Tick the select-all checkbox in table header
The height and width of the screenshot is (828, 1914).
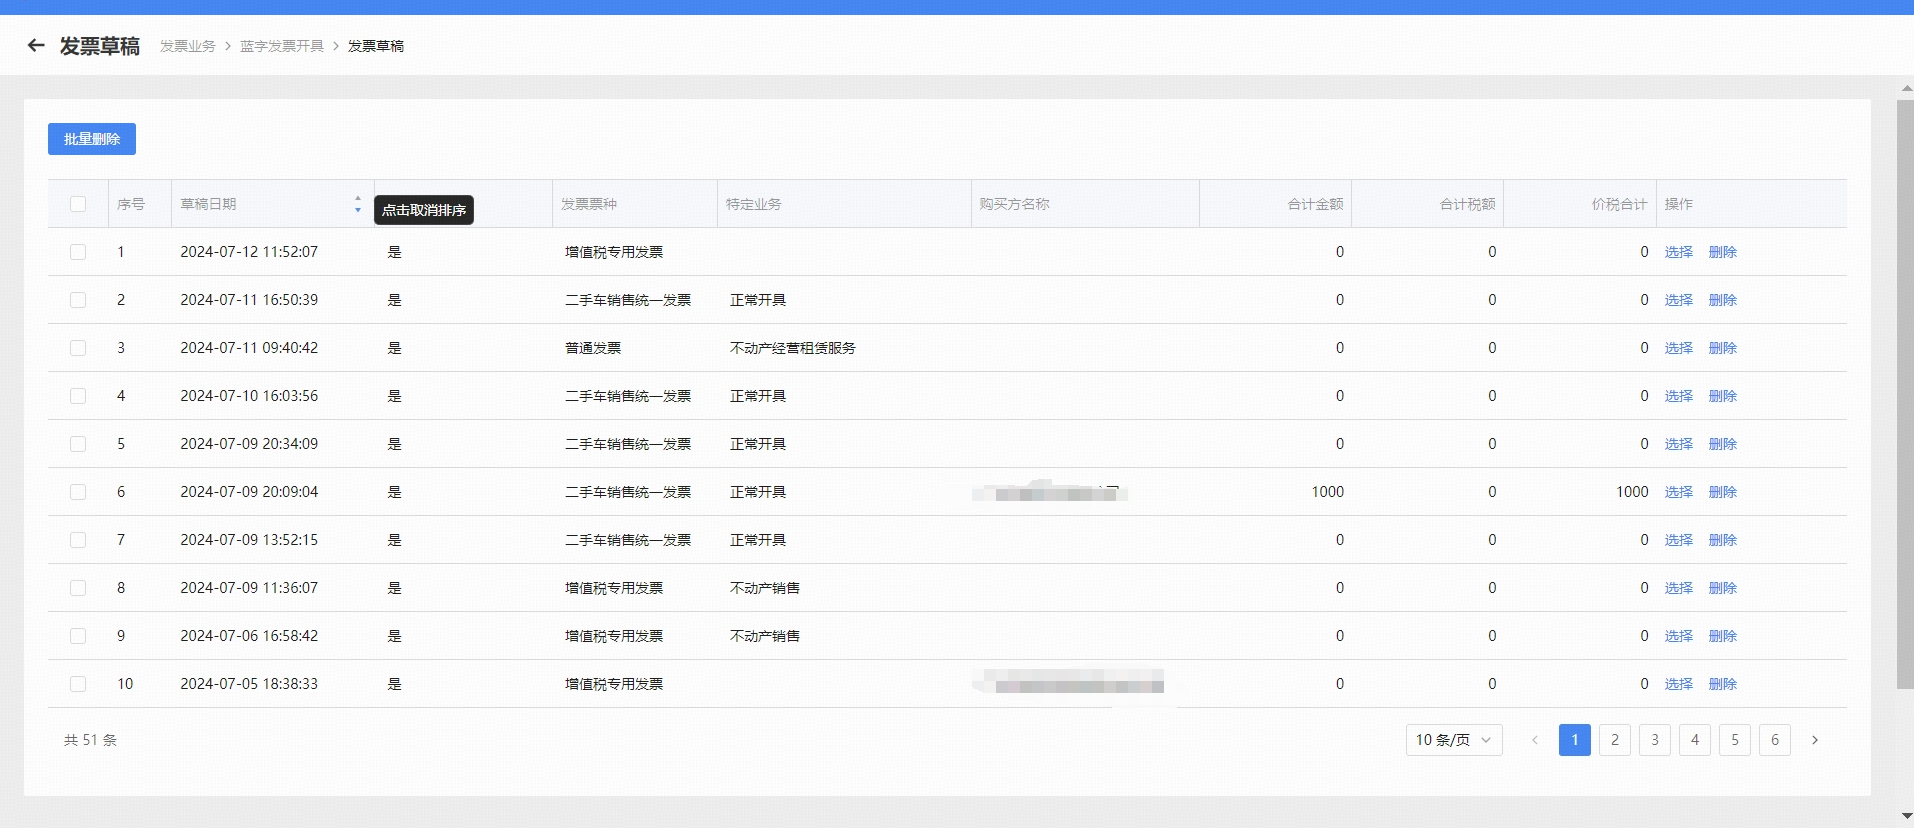(x=78, y=204)
